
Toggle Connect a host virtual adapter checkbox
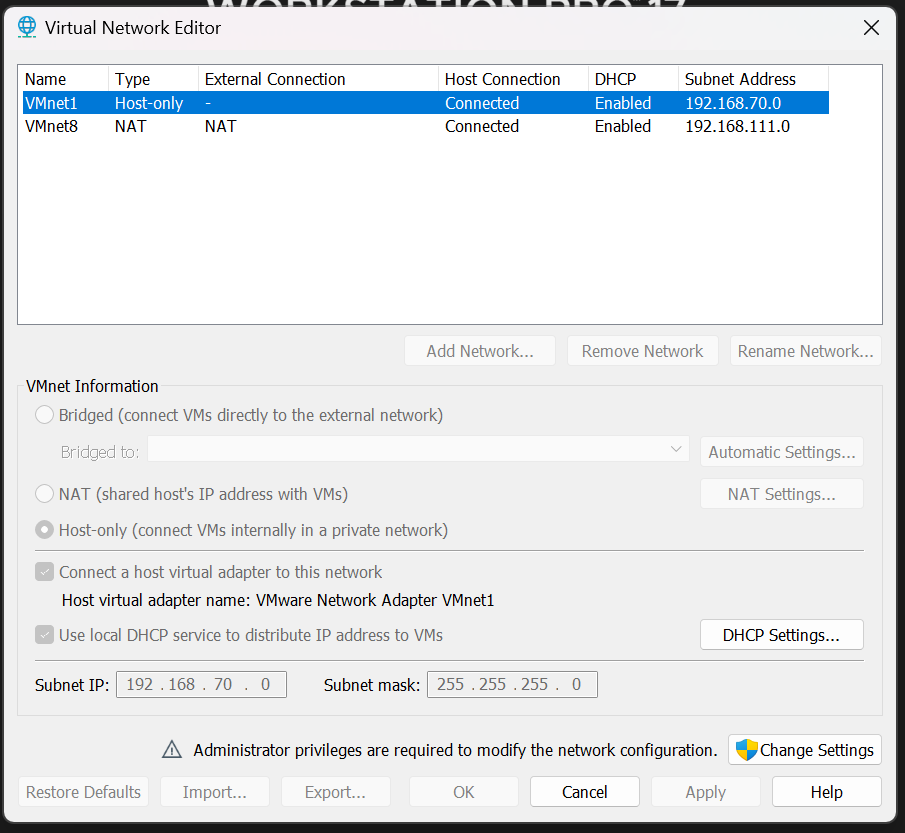[44, 571]
